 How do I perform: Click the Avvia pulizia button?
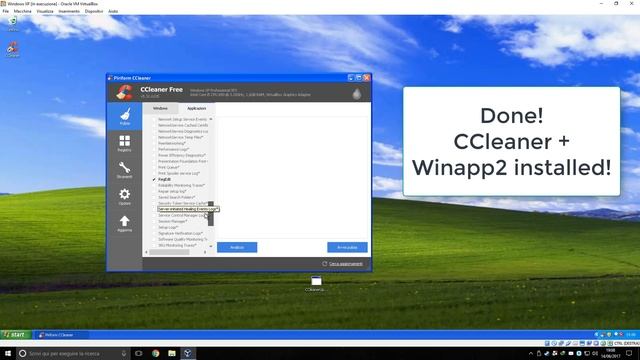click(x=347, y=247)
